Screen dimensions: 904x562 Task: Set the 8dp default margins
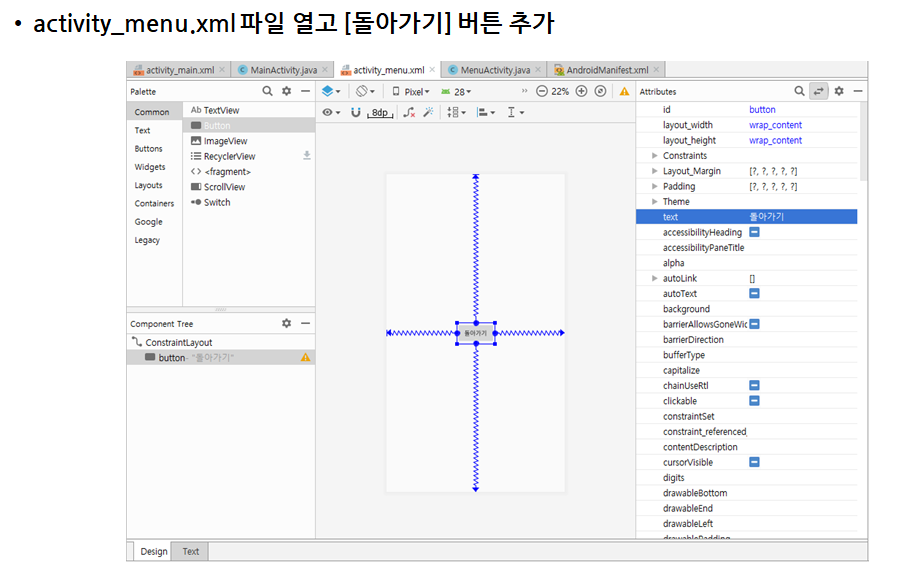tap(380, 112)
